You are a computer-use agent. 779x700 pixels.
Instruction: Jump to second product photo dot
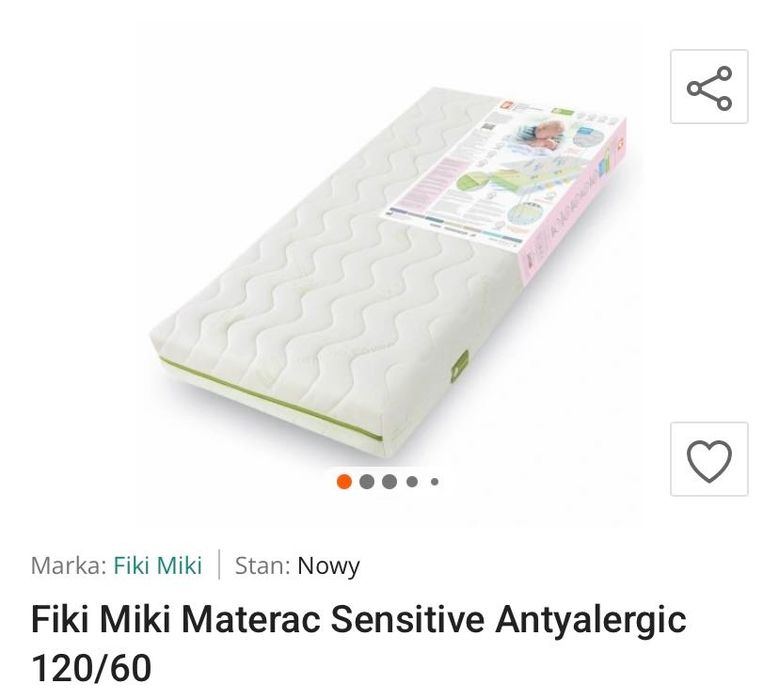point(367,481)
